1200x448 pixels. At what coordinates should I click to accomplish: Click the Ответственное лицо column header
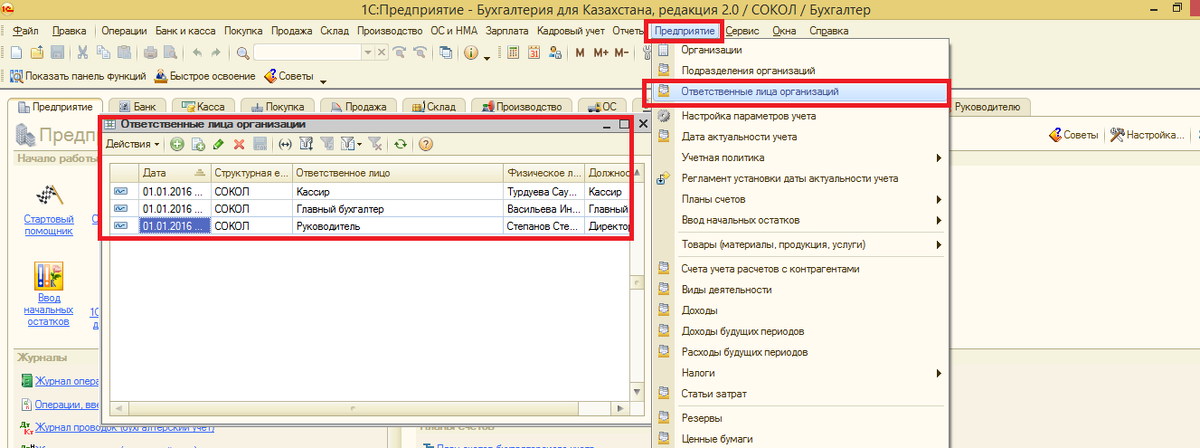(x=398, y=173)
